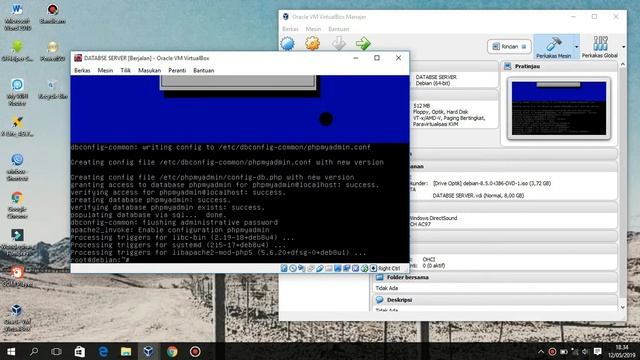Click the network adapter status bar icon
The width and height of the screenshot is (640, 360).
click(x=311, y=268)
